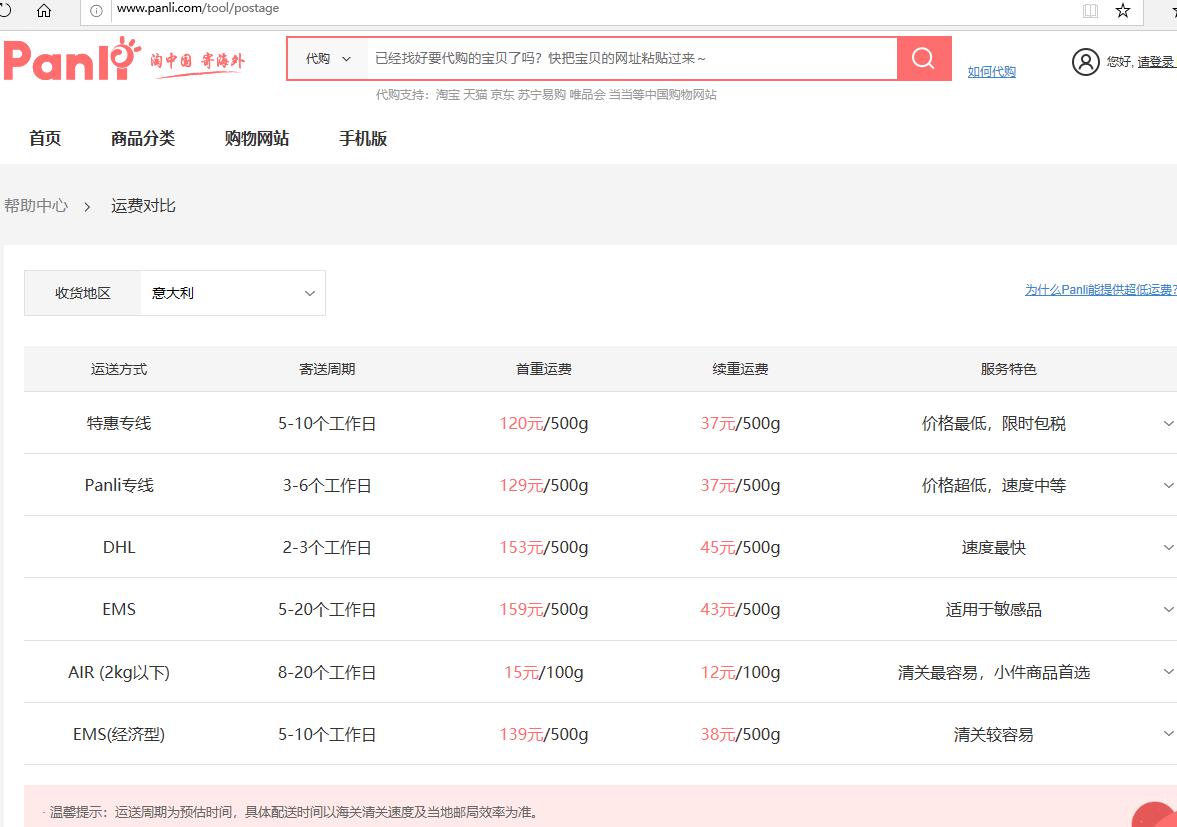Open the 代购 search type dropdown

326,58
